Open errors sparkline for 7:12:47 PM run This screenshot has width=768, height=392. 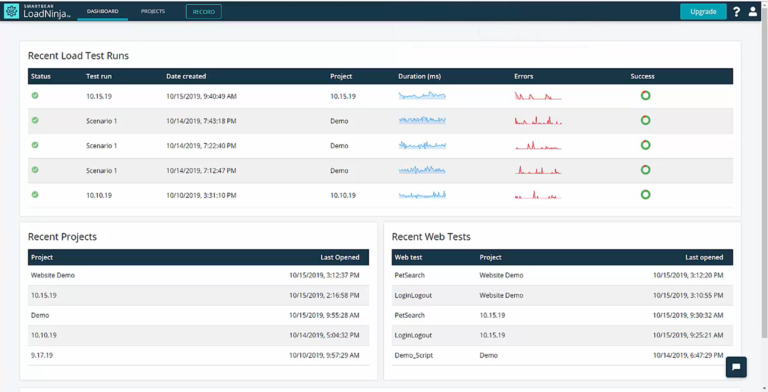[x=538, y=170]
